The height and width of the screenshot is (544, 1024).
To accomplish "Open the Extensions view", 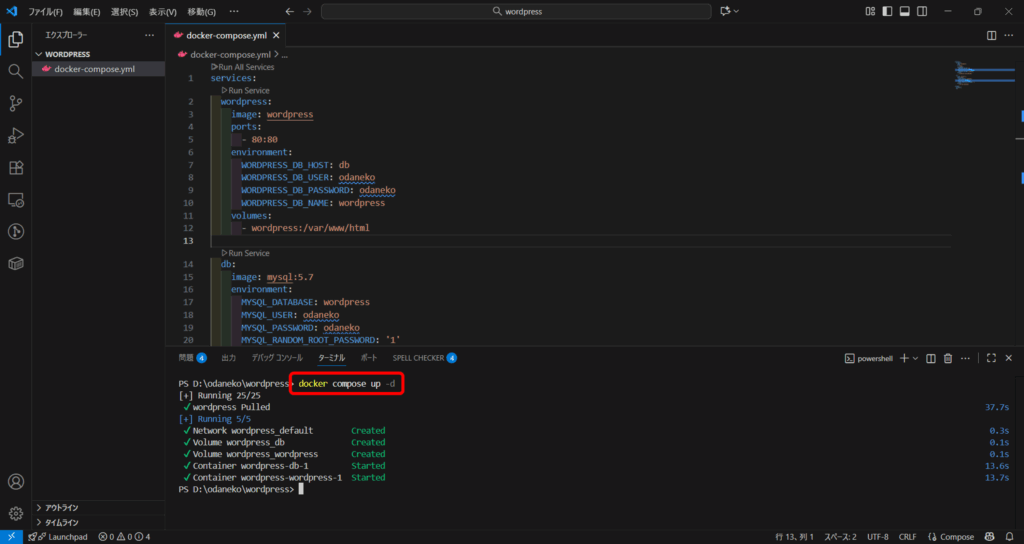I will pyautogui.click(x=15, y=168).
